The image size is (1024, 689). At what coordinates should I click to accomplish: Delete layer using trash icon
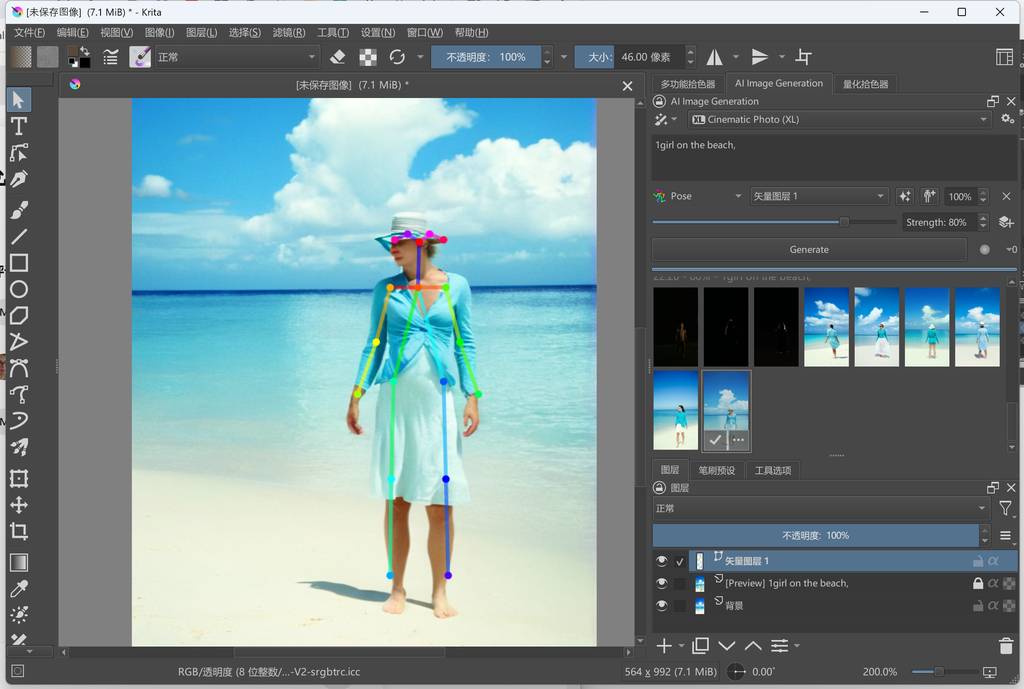point(1006,646)
